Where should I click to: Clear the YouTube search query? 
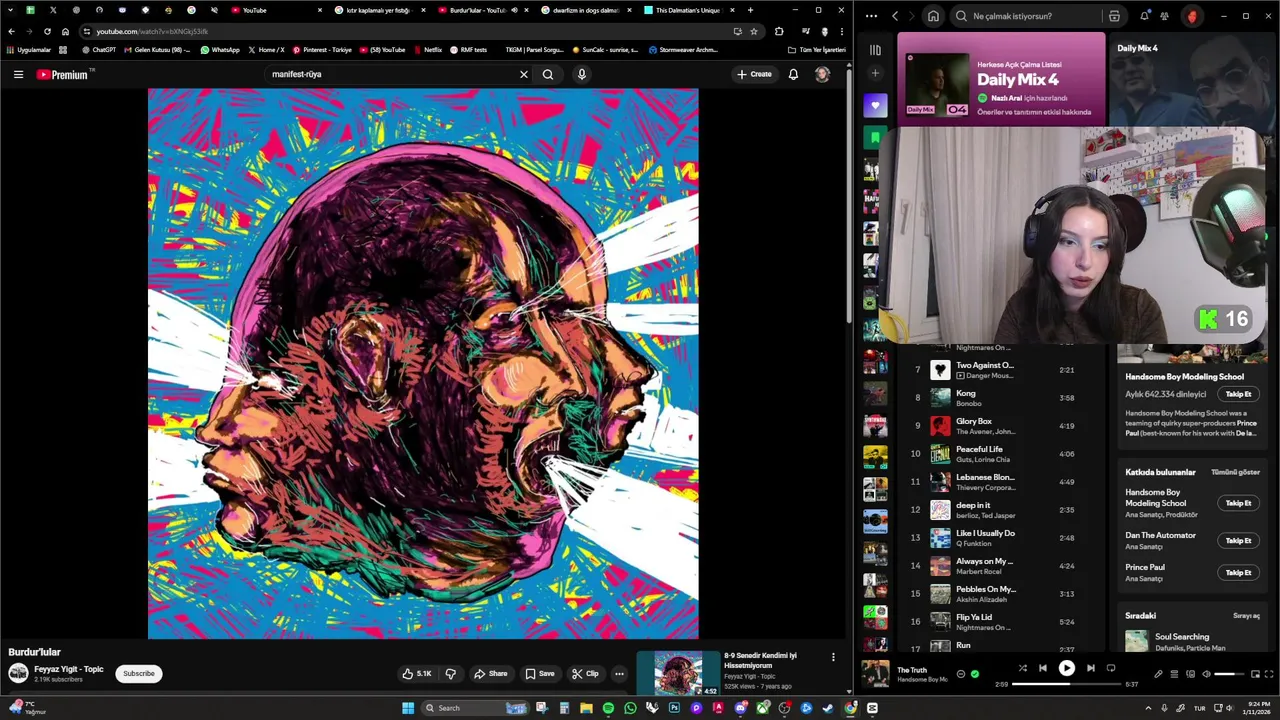[x=523, y=74]
